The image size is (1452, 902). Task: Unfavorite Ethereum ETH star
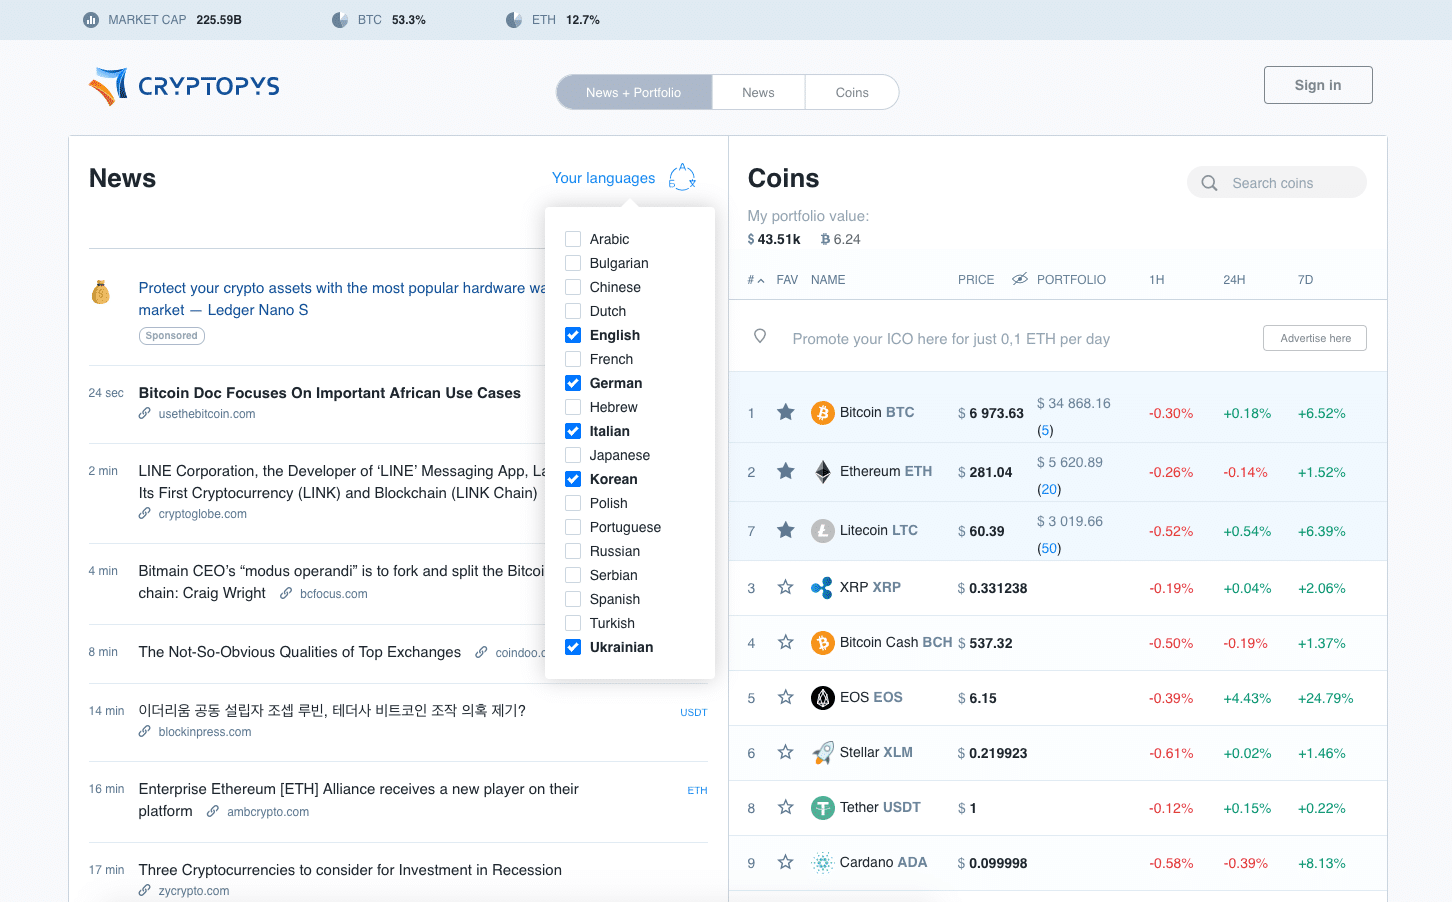coord(786,471)
